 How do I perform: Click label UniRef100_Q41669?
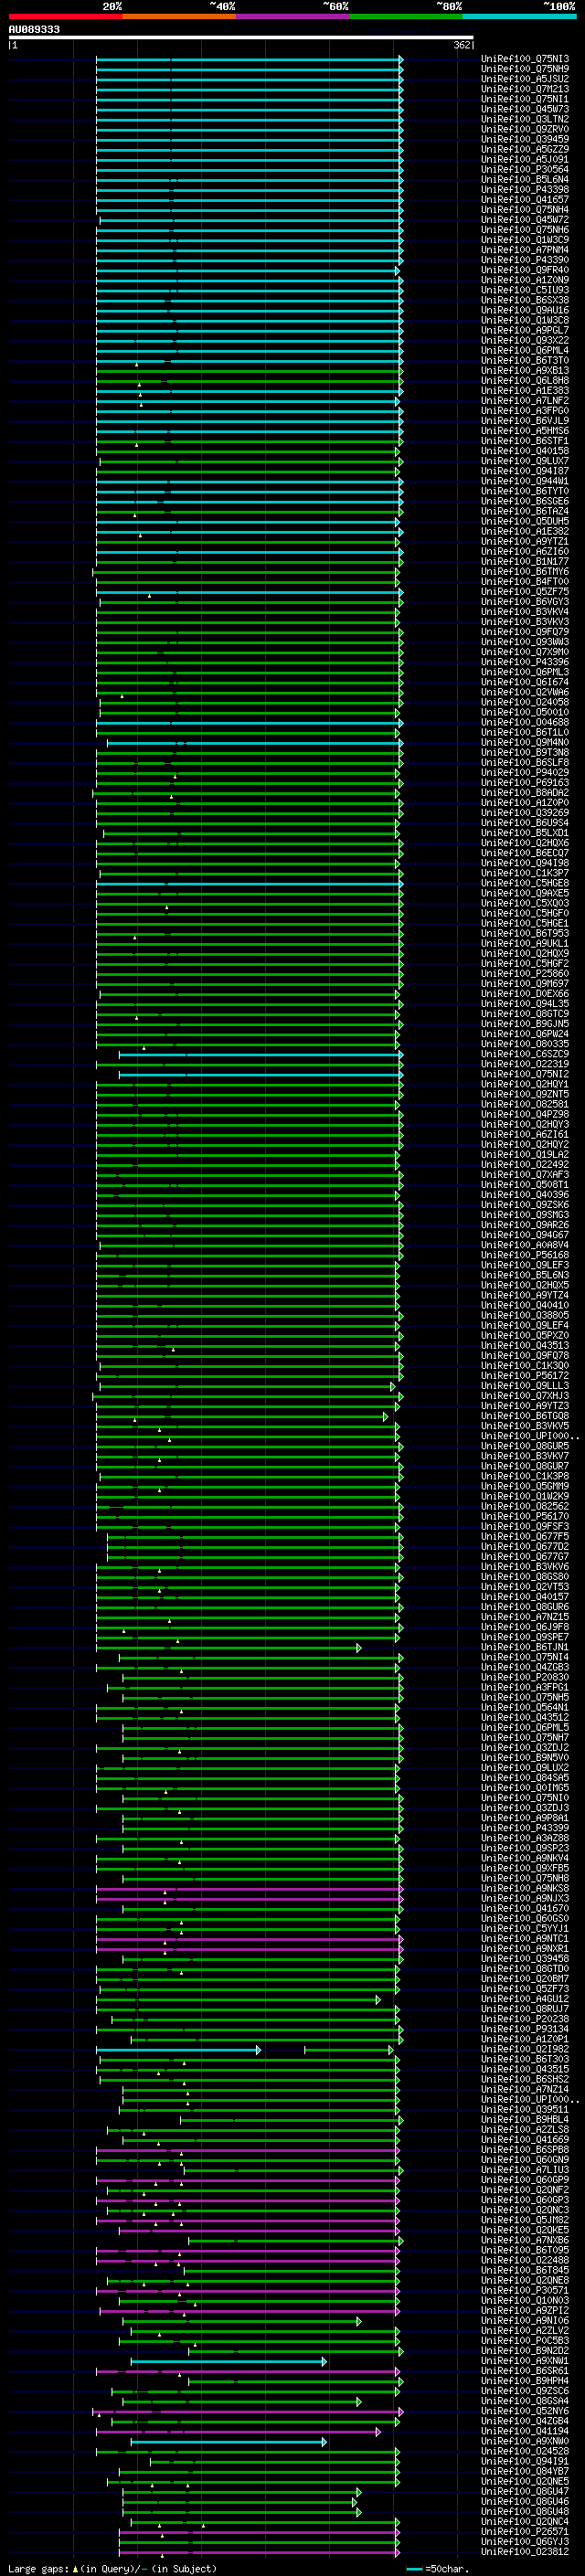[525, 2139]
